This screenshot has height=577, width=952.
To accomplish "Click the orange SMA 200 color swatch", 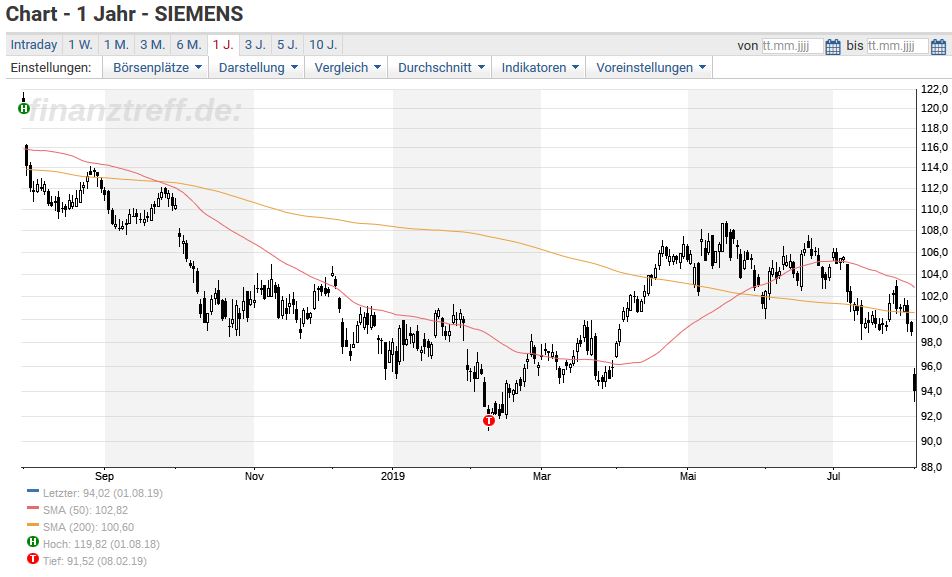I will pyautogui.click(x=33, y=525).
